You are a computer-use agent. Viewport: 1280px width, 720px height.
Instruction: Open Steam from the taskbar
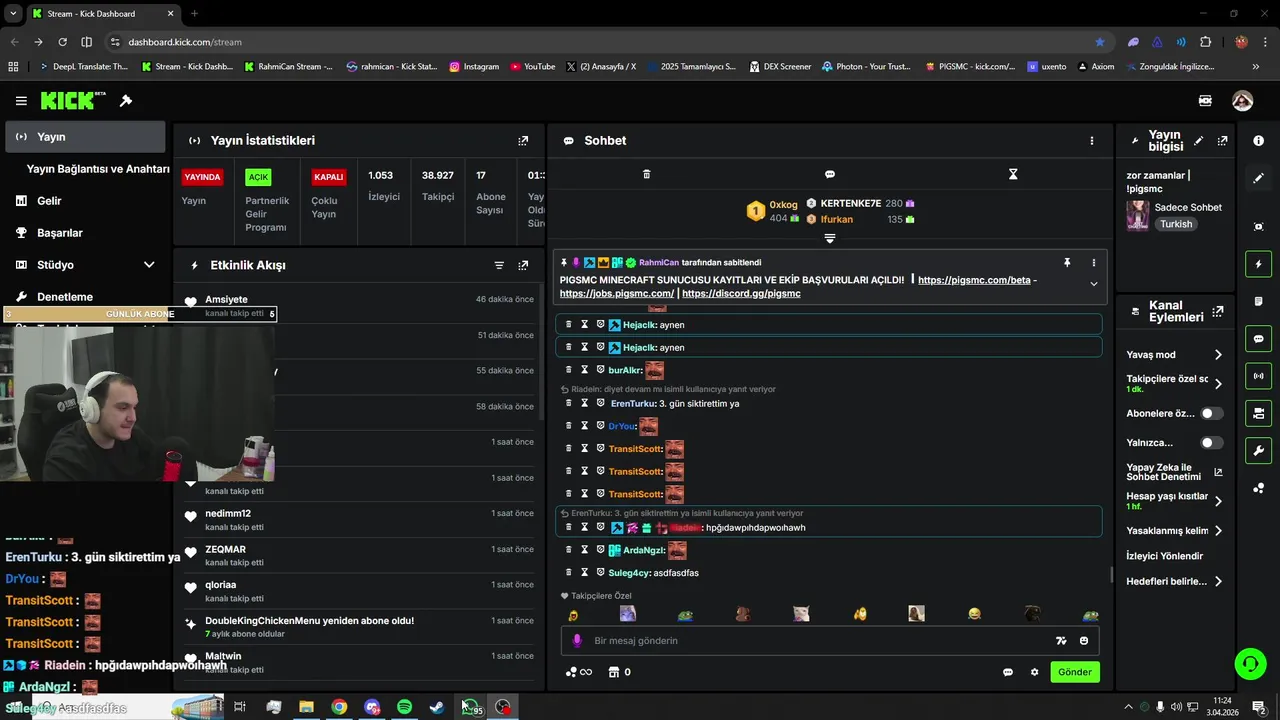(x=437, y=707)
